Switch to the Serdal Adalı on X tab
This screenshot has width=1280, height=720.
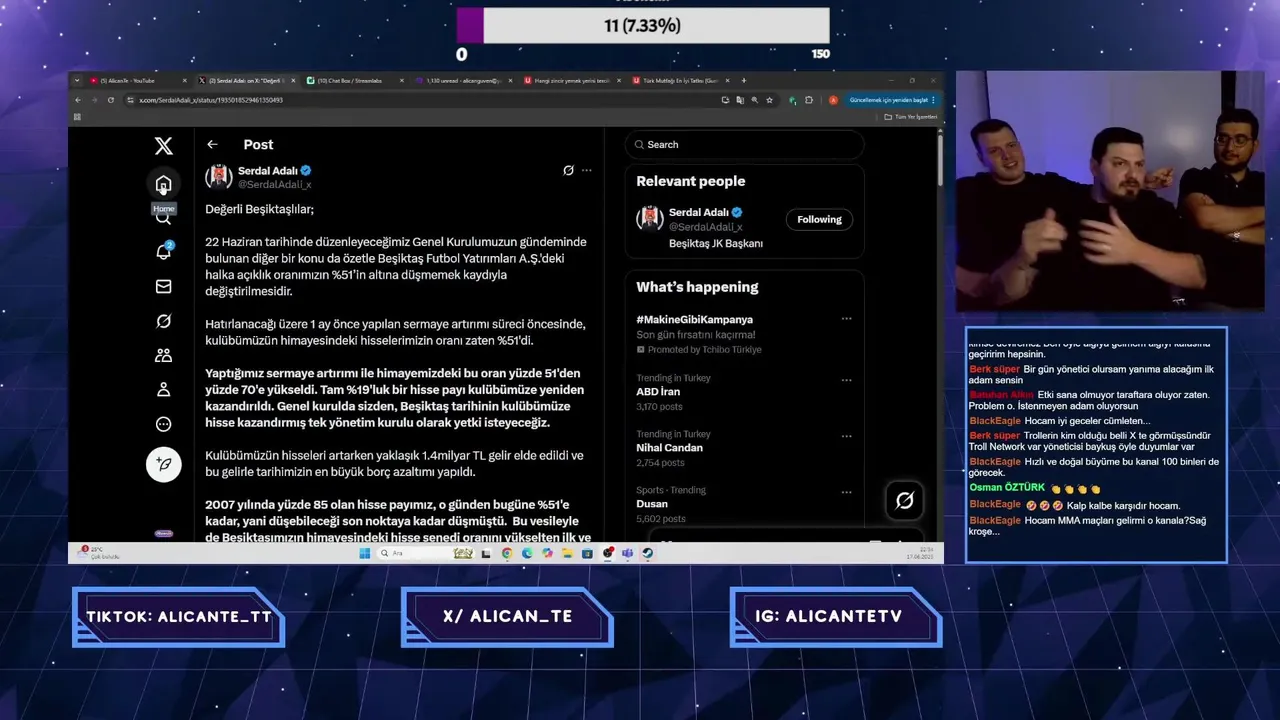point(245,80)
